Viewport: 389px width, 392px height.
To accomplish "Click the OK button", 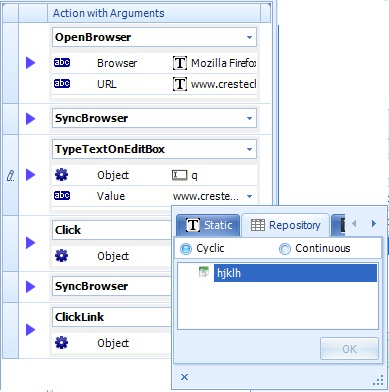I will tap(349, 349).
